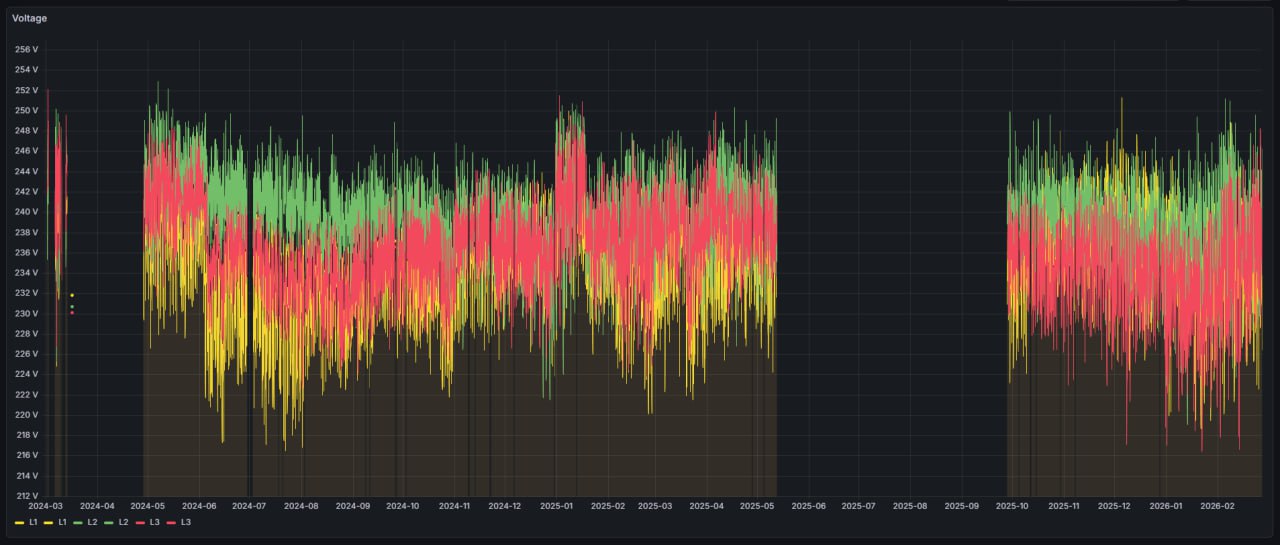Isolate the first L2 legend series label

click(x=92, y=522)
